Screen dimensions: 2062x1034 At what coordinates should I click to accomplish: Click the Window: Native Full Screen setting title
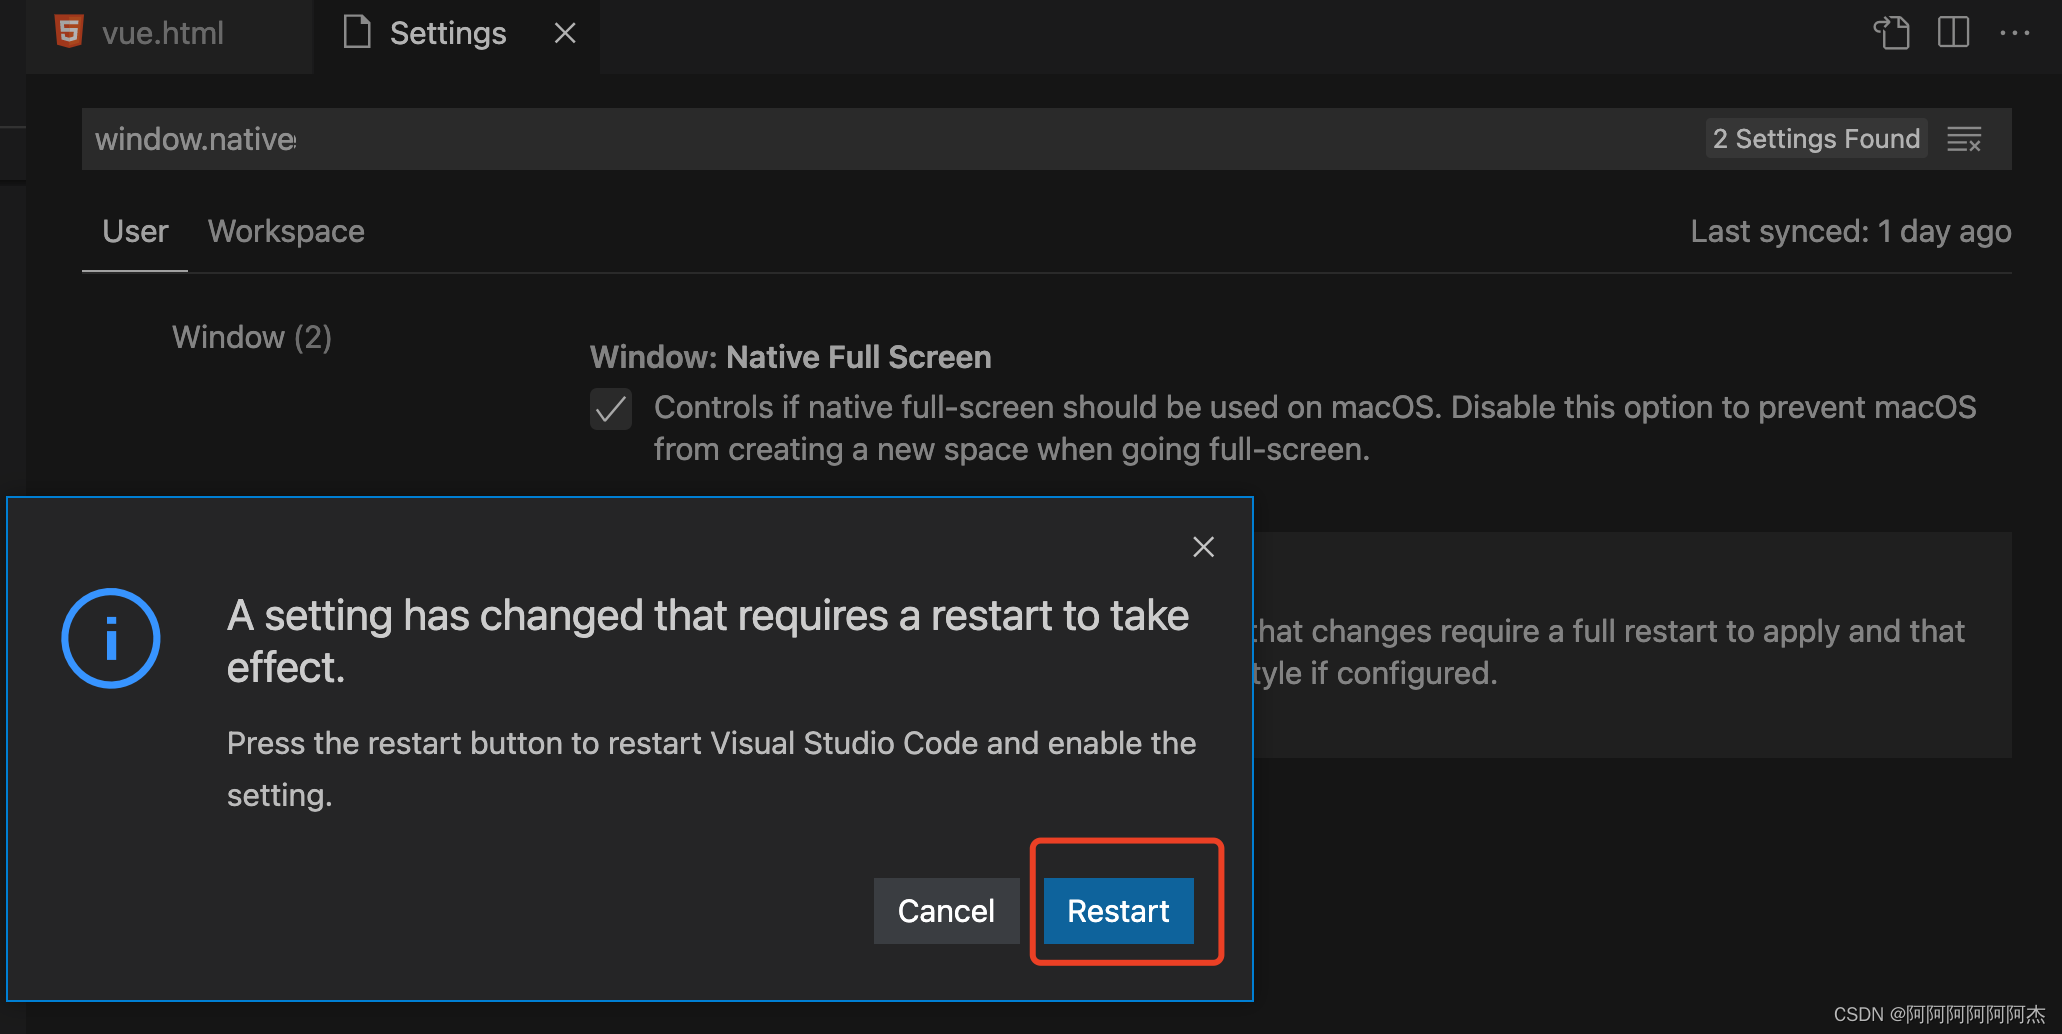[790, 357]
